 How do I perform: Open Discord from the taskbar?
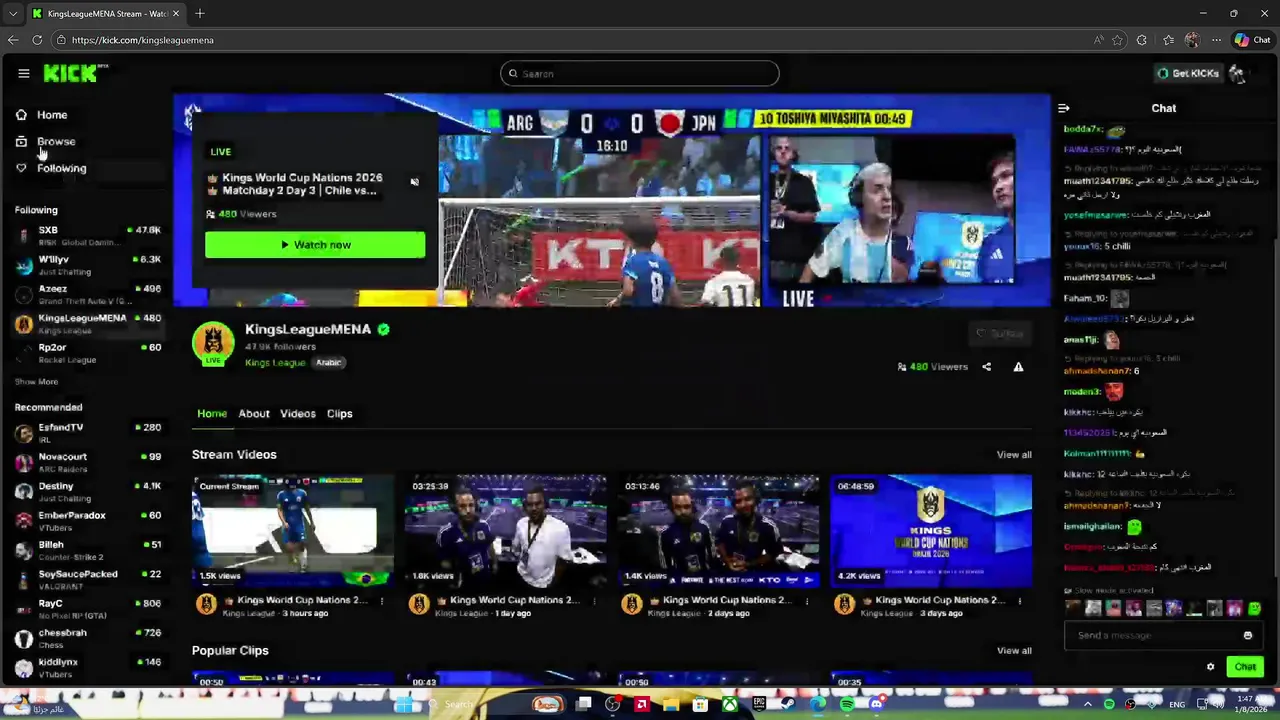[x=876, y=705]
